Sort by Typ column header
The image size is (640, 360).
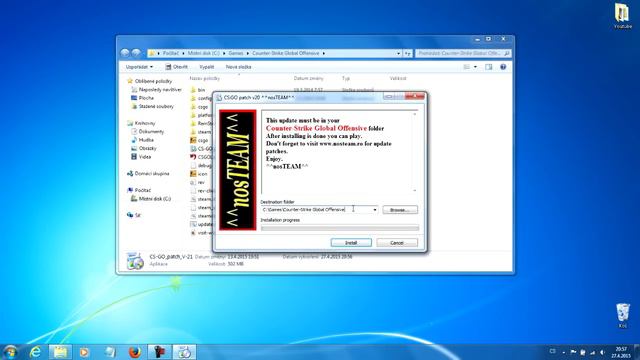[x=346, y=78]
